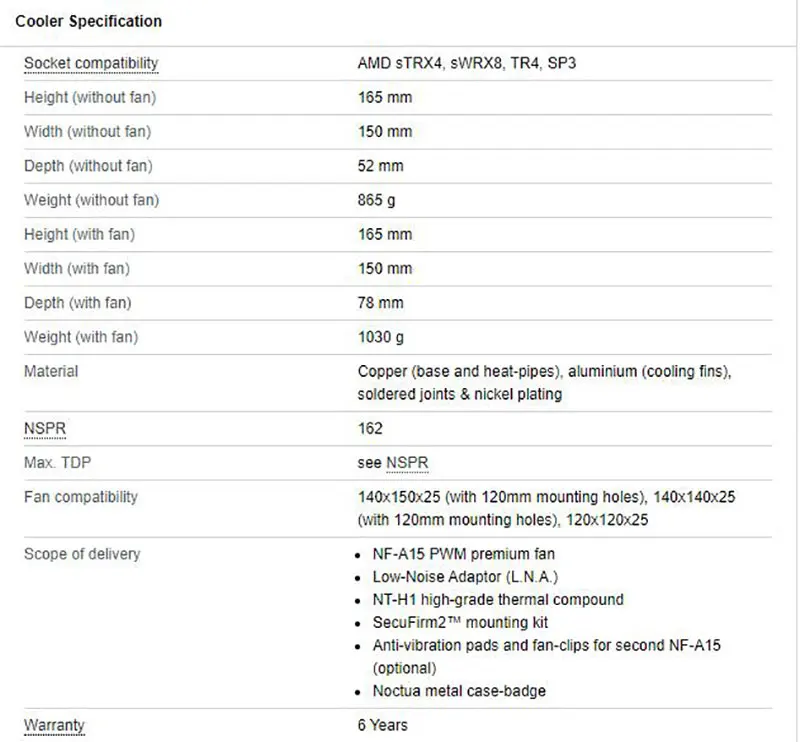This screenshot has width=800, height=742.
Task: Click the Warranty underlined term
Action: click(x=54, y=725)
